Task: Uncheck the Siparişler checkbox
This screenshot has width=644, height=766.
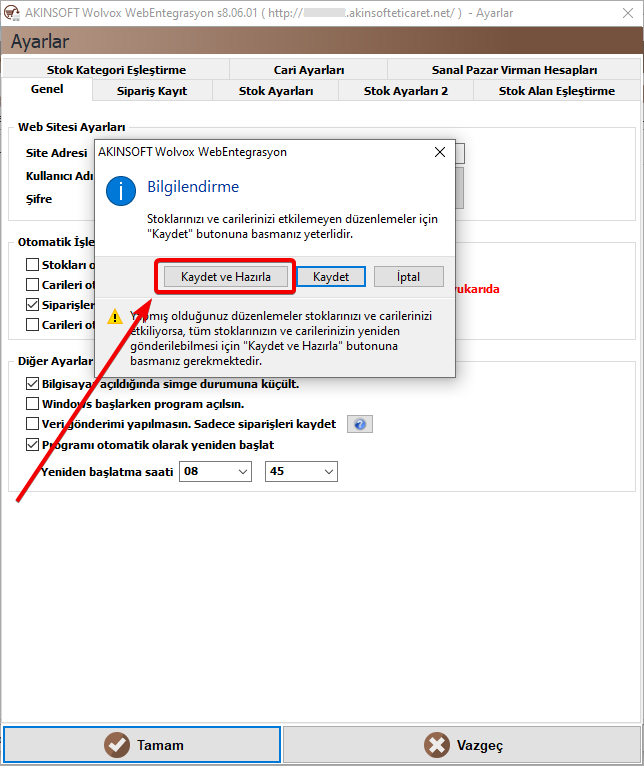Action: 32,305
